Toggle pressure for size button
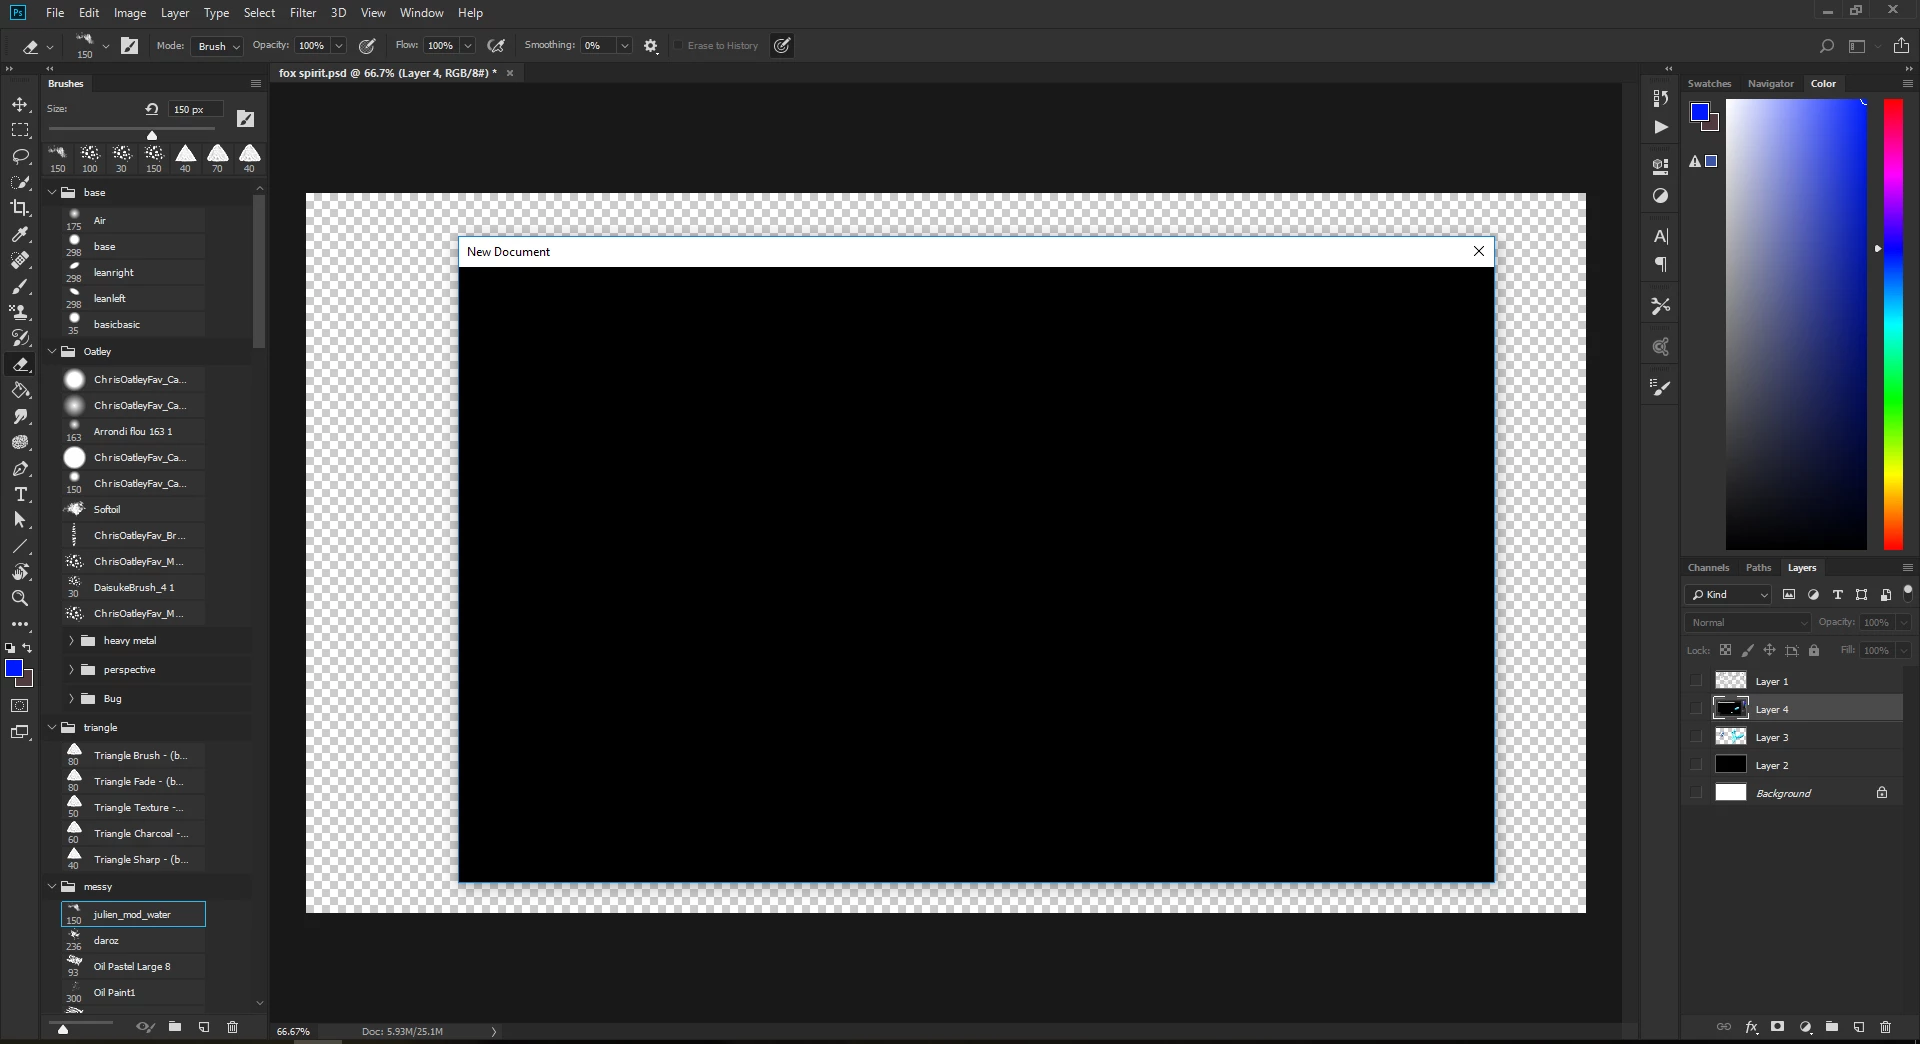This screenshot has width=1920, height=1044. (x=782, y=46)
